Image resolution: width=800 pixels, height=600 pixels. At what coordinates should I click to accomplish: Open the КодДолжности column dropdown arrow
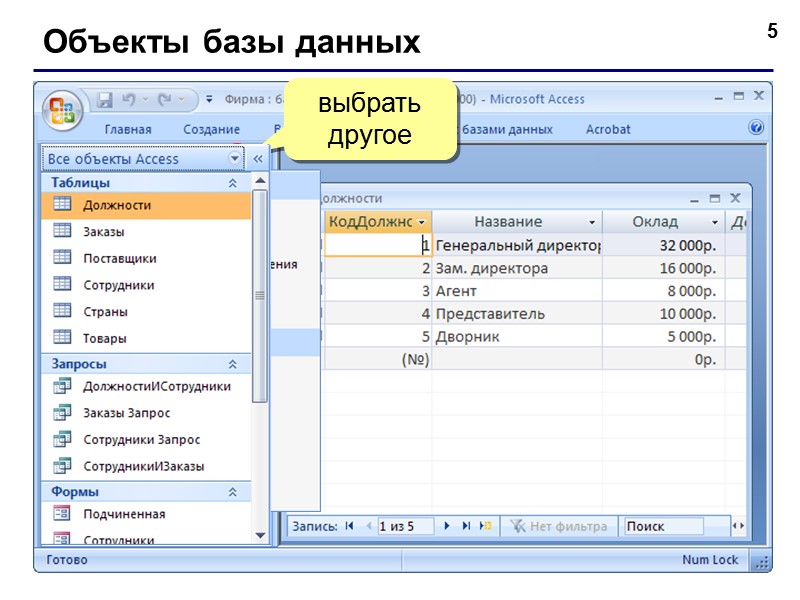[422, 222]
